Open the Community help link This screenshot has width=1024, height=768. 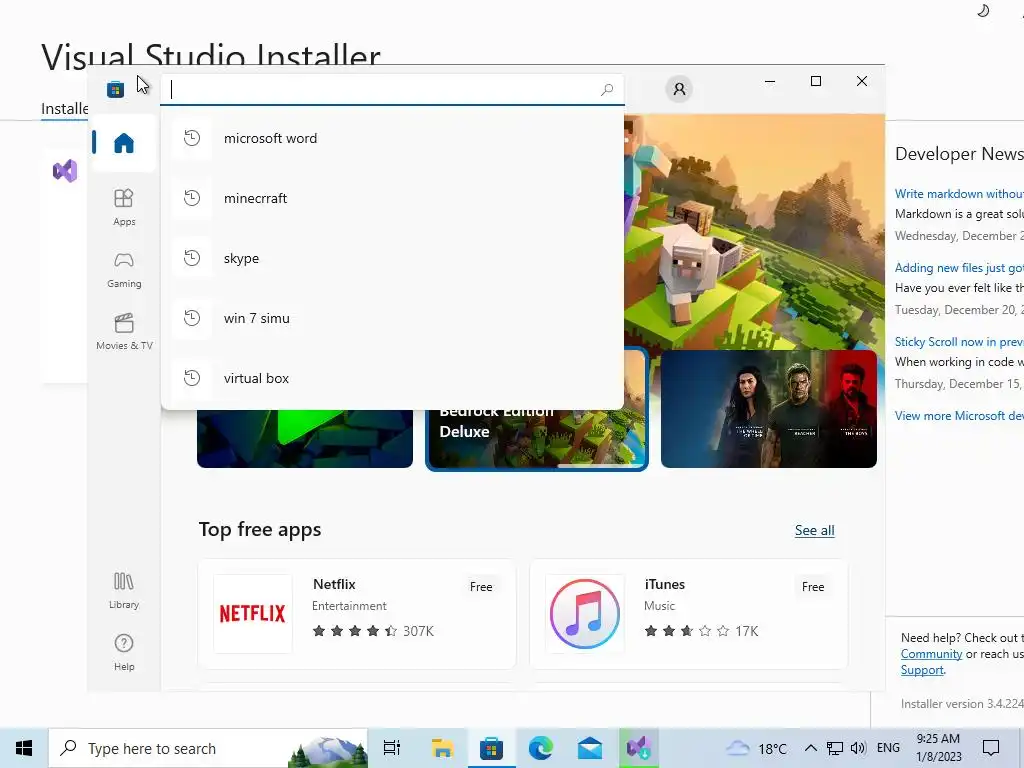click(x=931, y=654)
